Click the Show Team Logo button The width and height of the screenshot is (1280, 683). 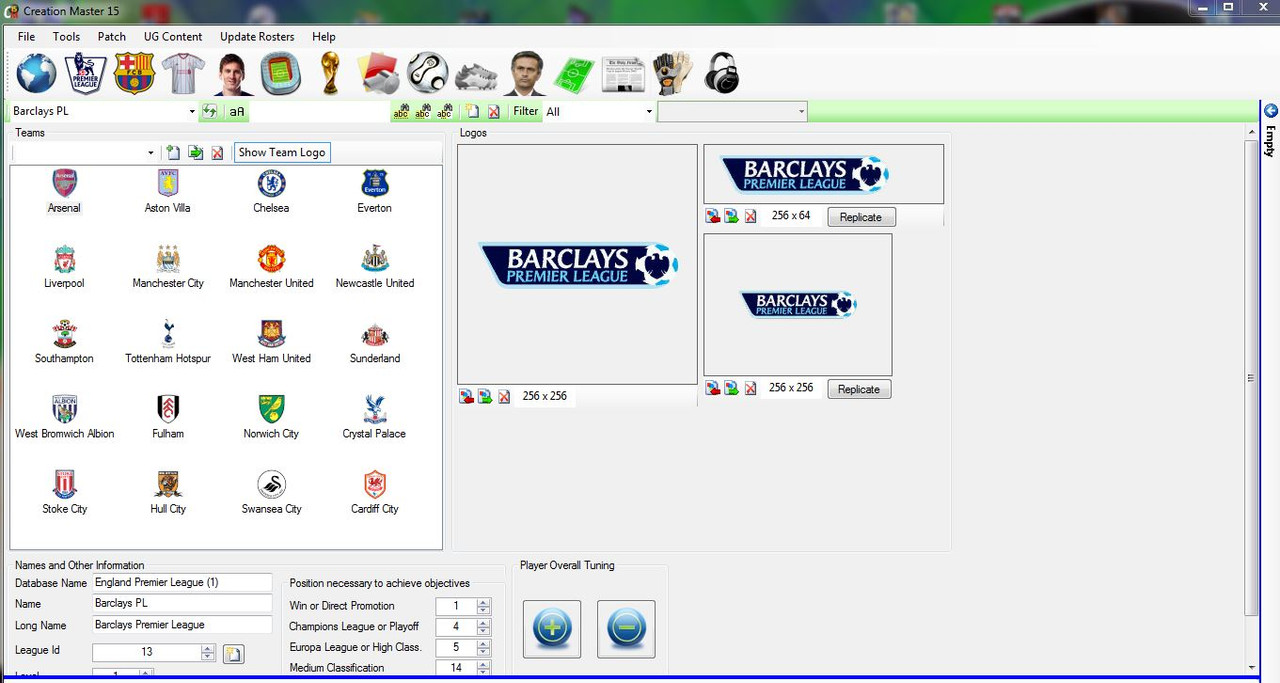coord(282,152)
